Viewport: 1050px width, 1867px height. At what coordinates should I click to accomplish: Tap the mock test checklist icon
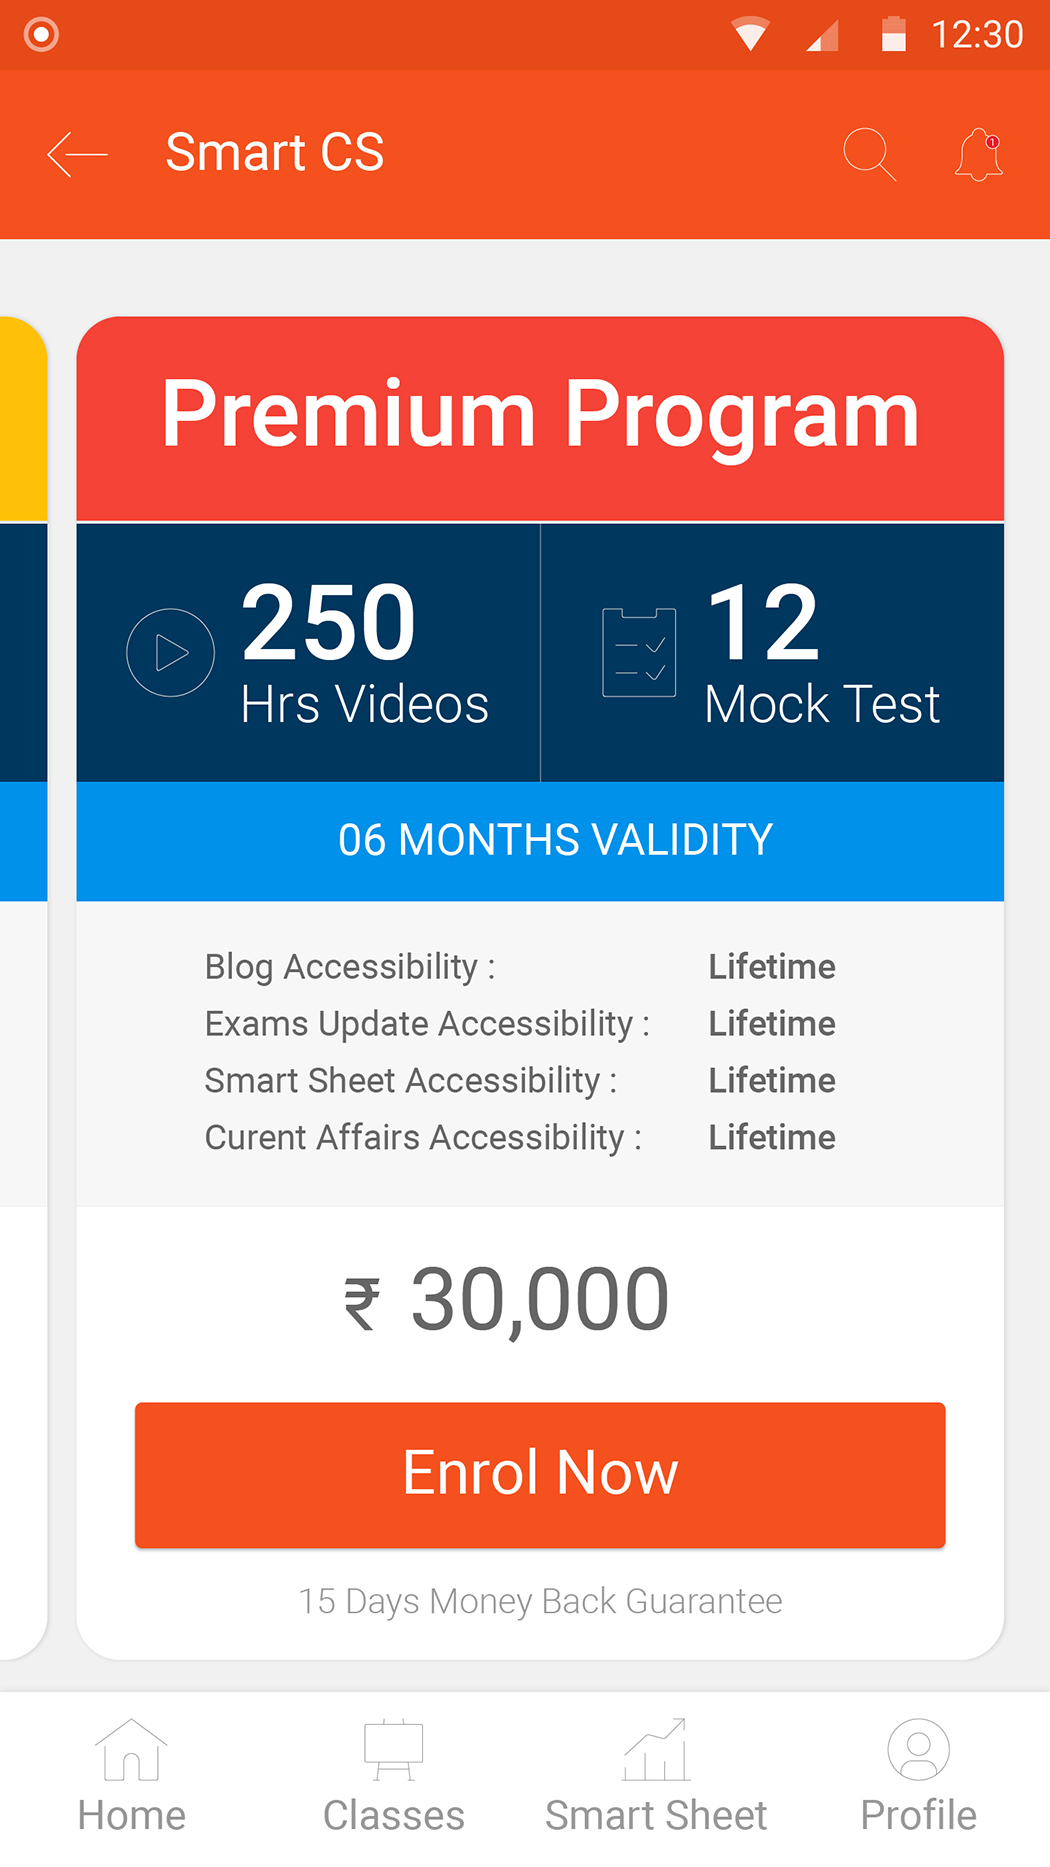(x=639, y=652)
